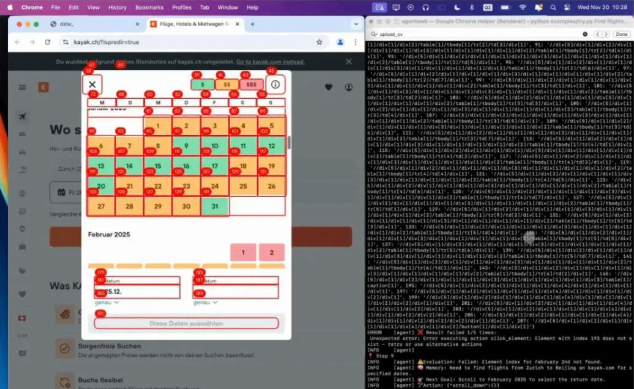Open the File menu
Screen dimensions: 634x389
click(x=55, y=7)
